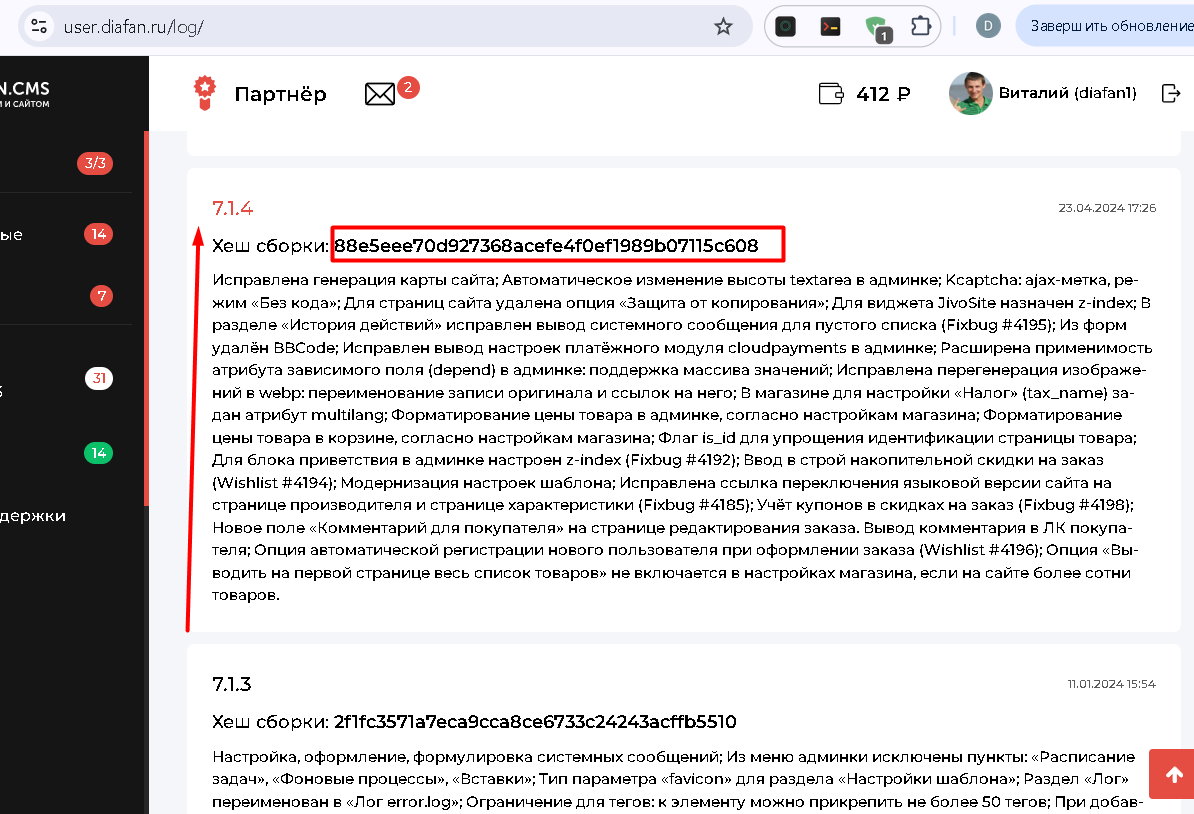Open the browser profile avatar D
Viewport: 1194px width, 814px height.
tap(987, 27)
